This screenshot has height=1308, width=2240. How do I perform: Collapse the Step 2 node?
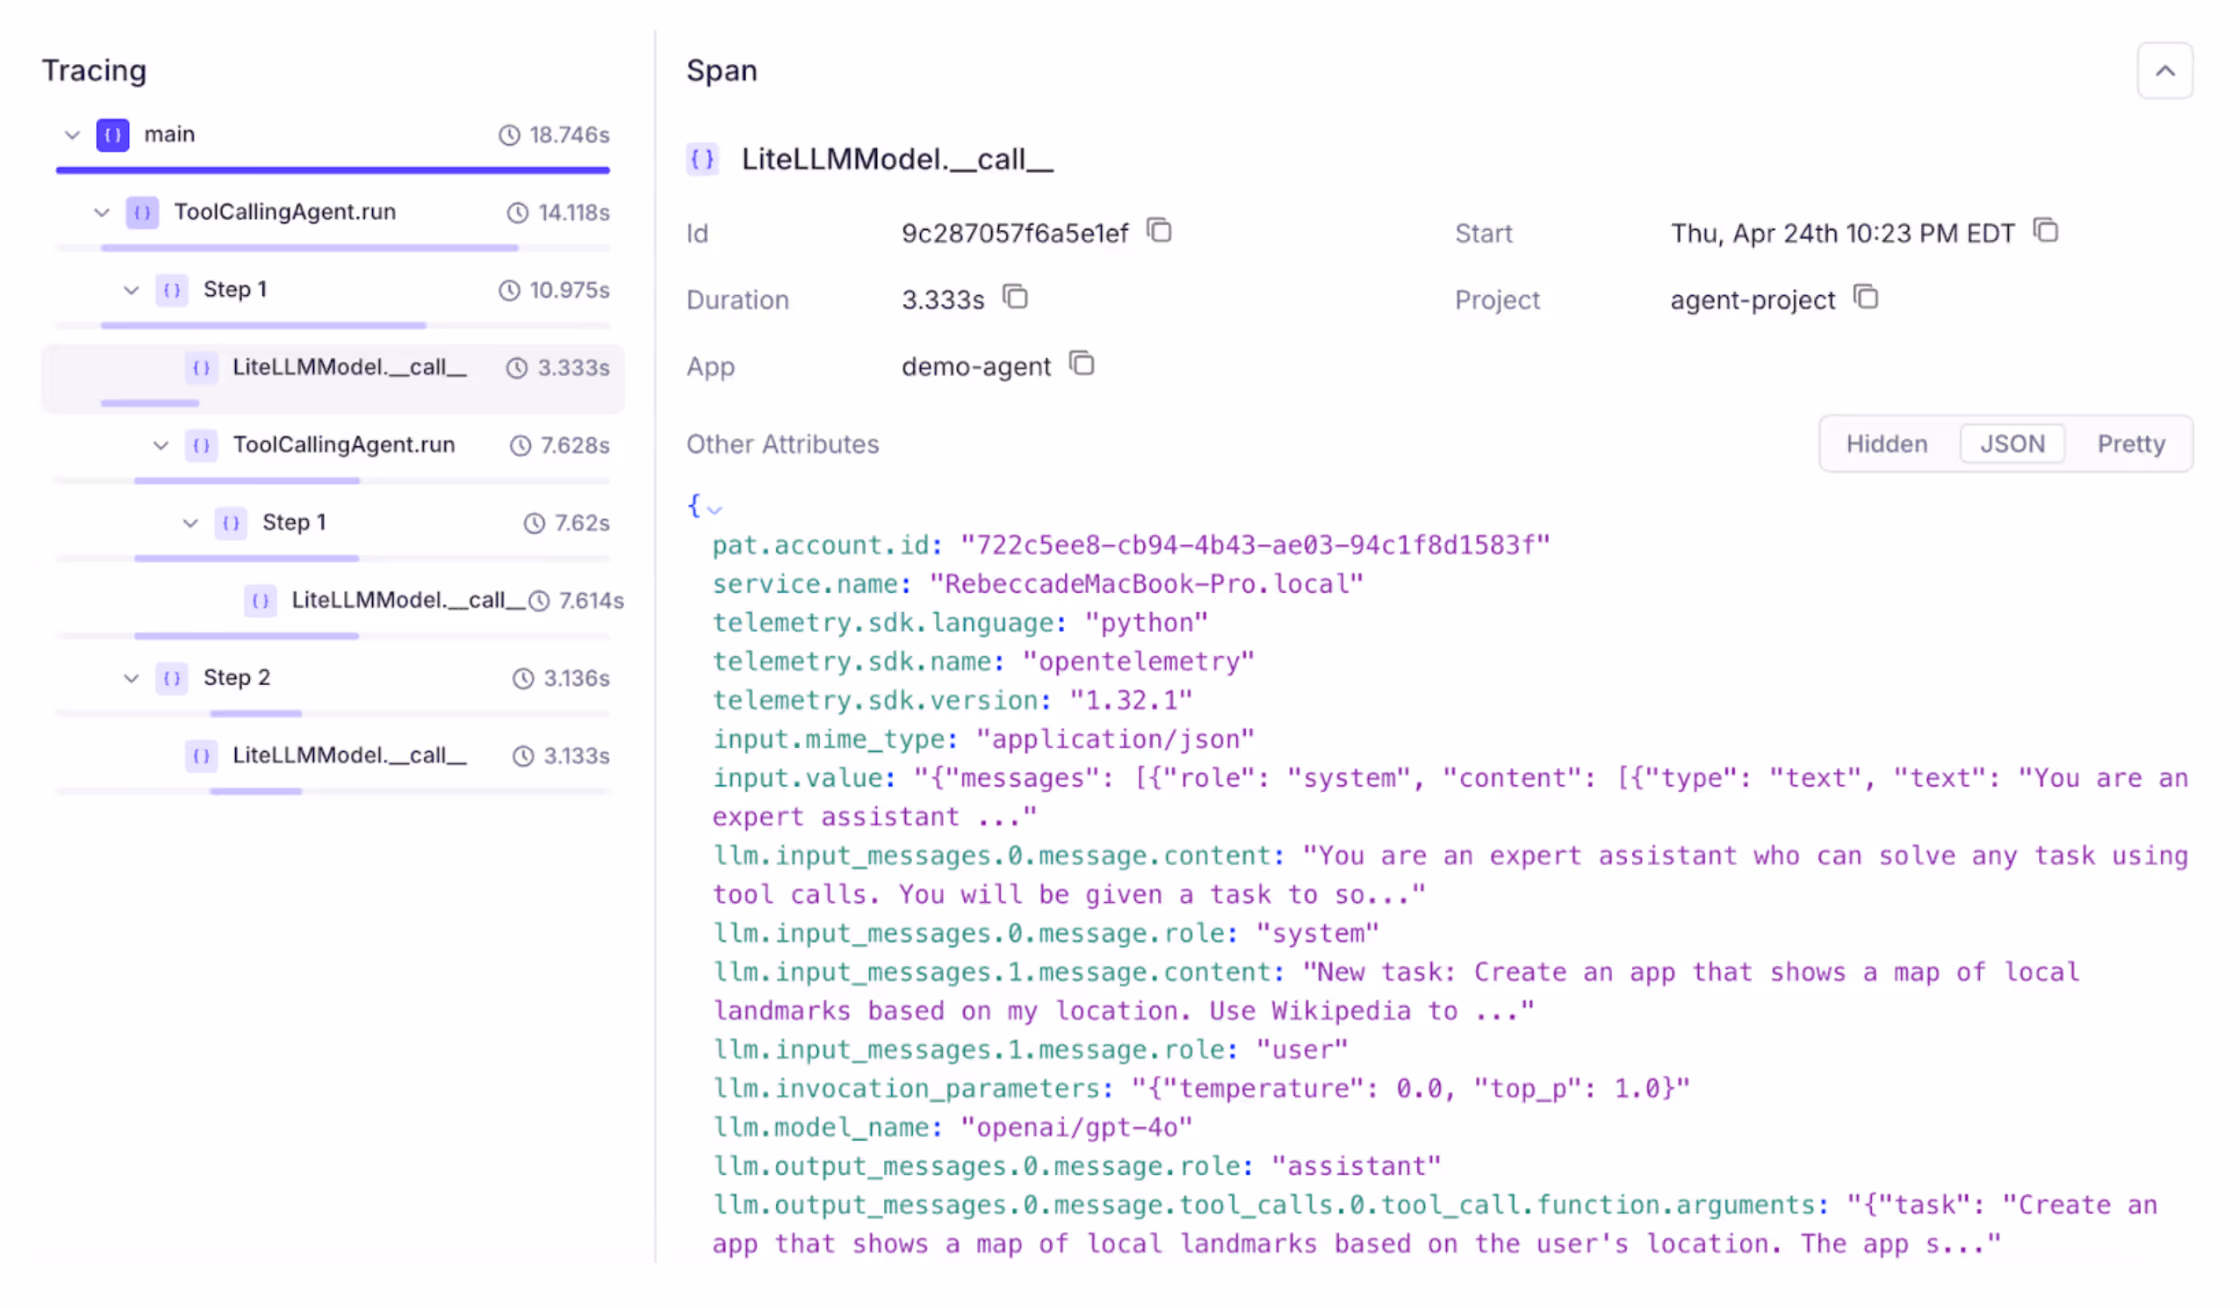click(131, 678)
